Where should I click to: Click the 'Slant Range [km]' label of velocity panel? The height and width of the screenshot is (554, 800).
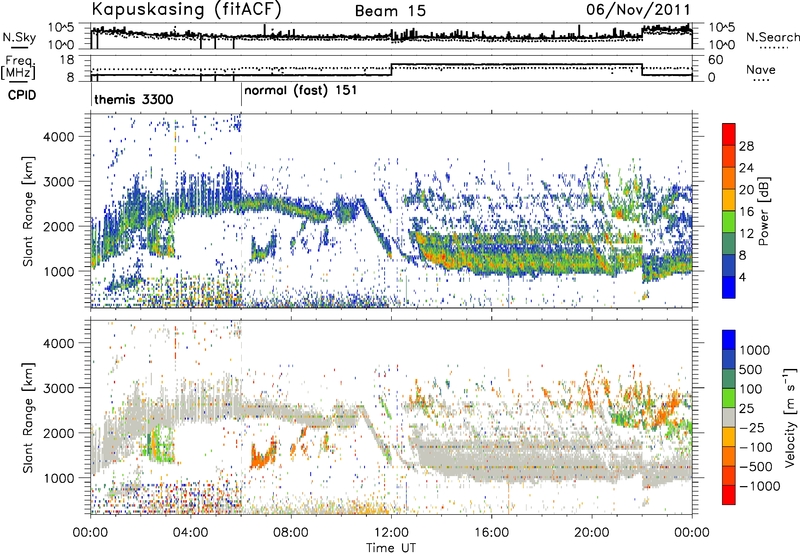(x=29, y=417)
